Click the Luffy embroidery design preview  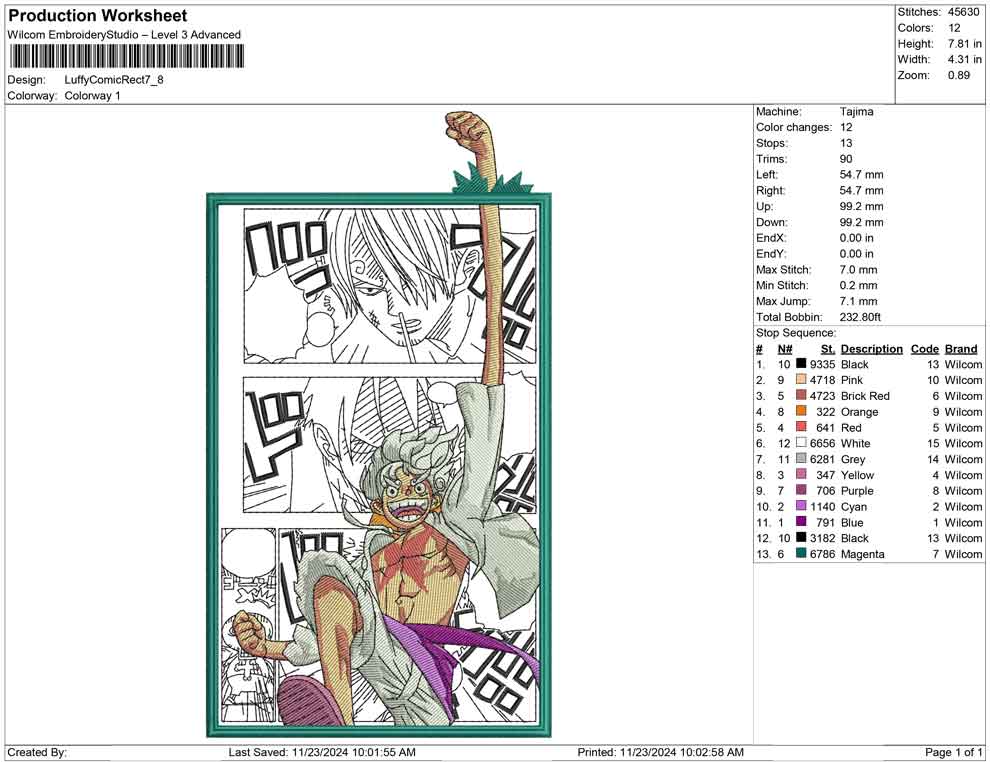tap(379, 424)
